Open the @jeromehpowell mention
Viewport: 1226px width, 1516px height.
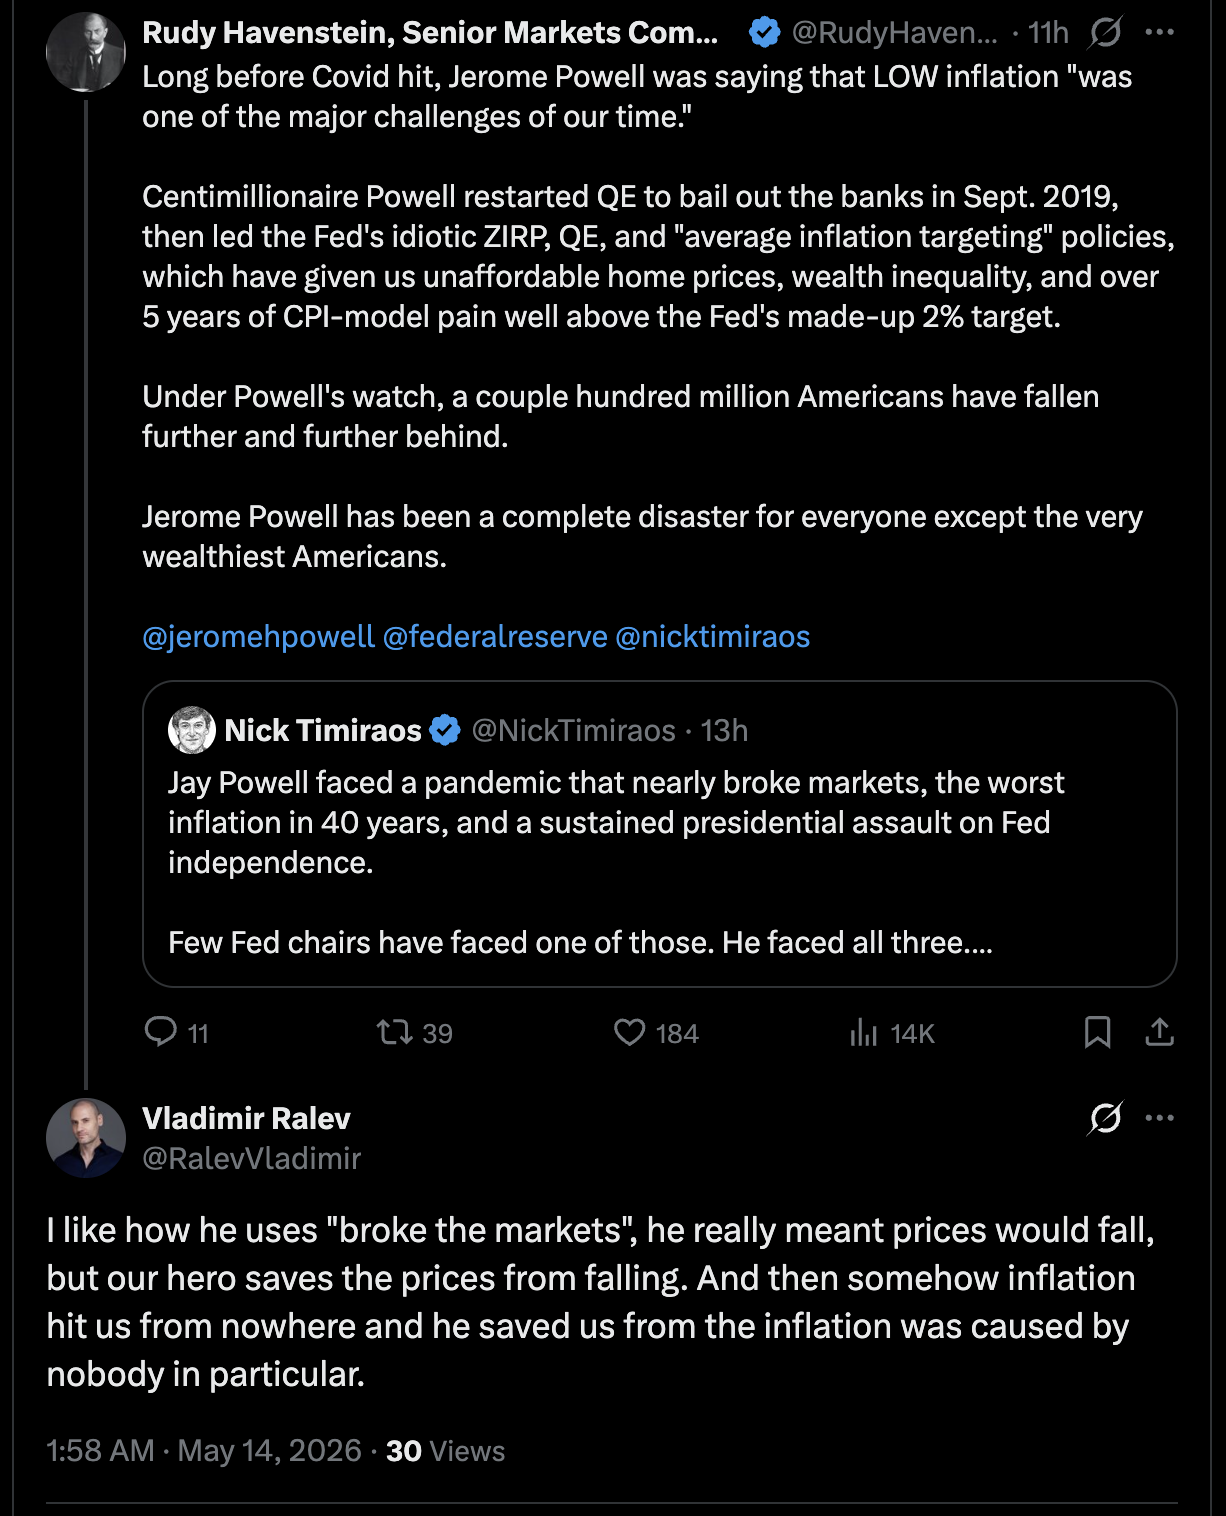(258, 637)
